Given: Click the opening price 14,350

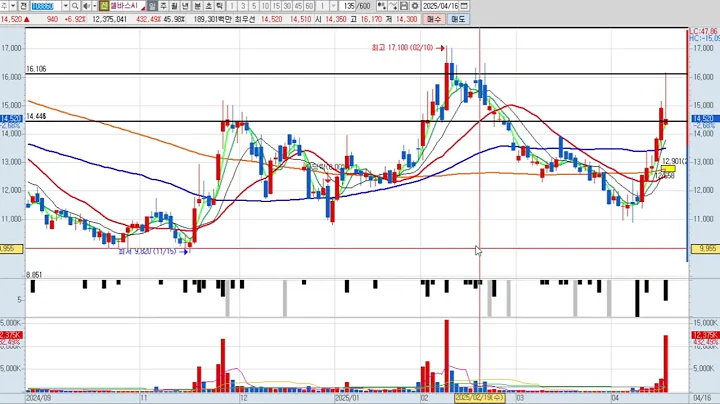Looking at the screenshot, I should click(335, 19).
